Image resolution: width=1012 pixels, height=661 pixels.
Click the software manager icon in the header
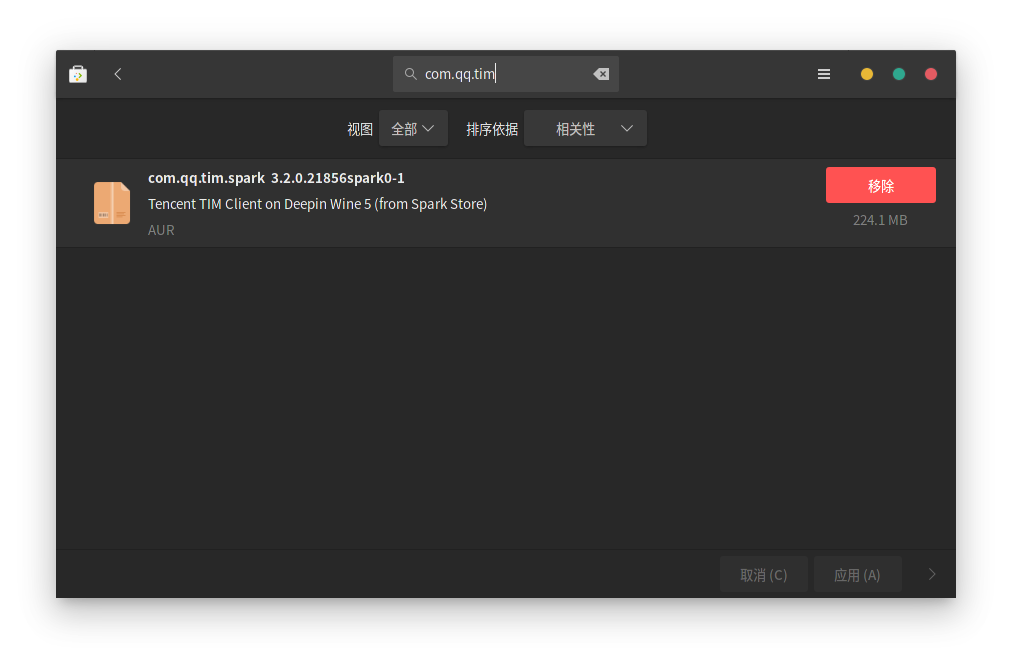click(x=78, y=74)
